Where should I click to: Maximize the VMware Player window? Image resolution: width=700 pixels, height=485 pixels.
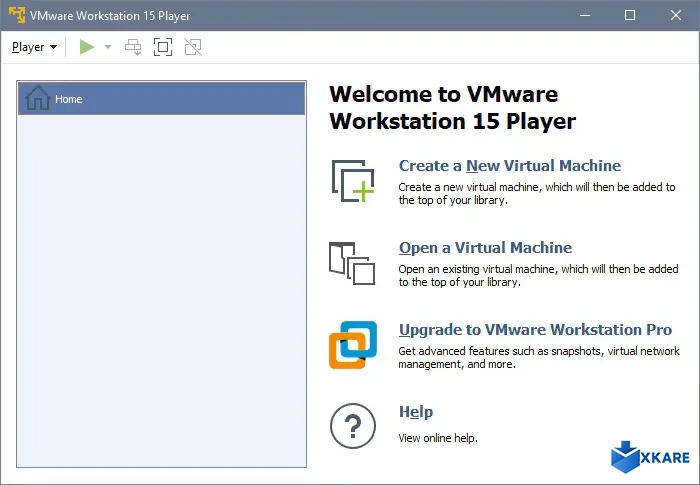pyautogui.click(x=630, y=15)
